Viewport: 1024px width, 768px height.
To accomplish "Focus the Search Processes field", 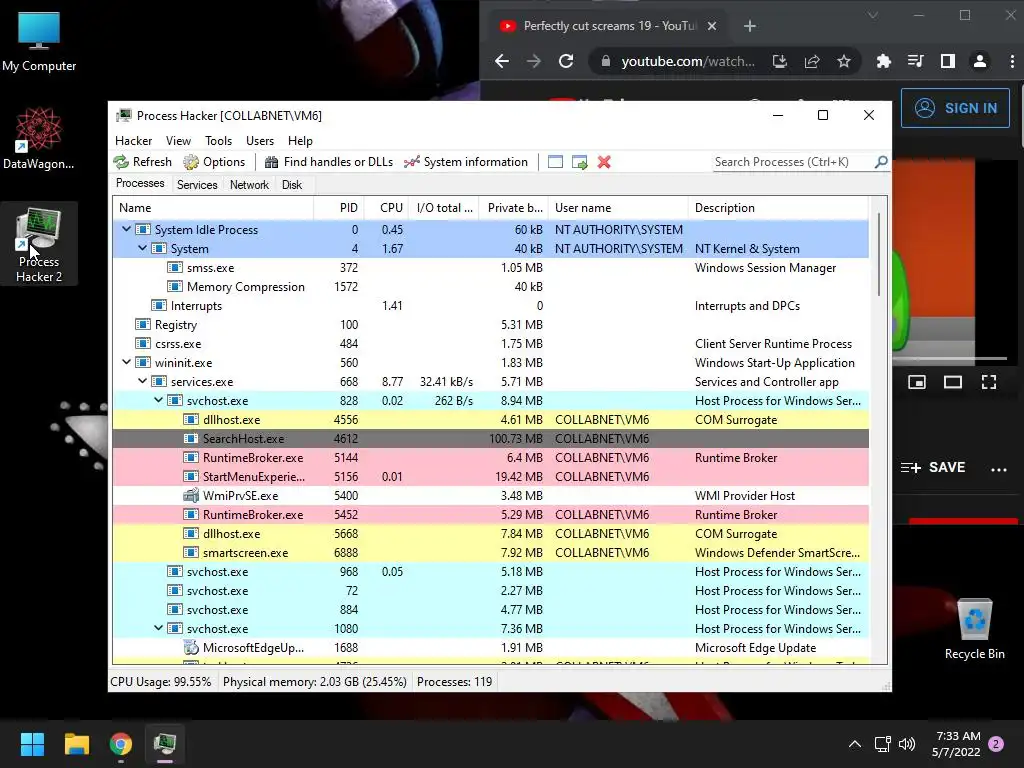I will point(793,162).
